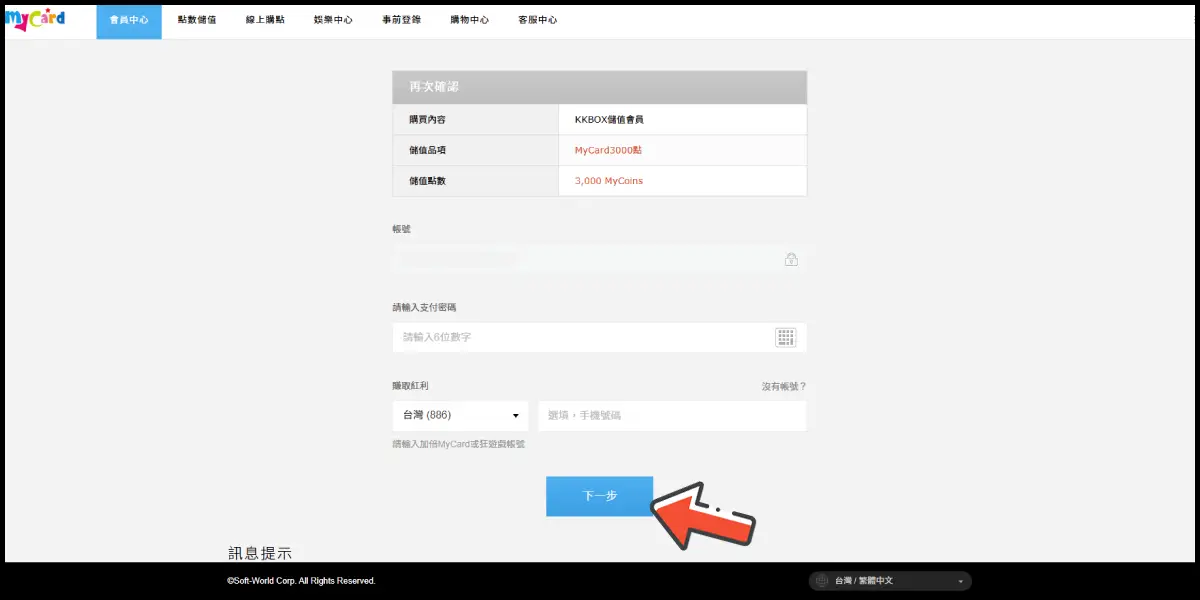Click the lock icon in account field
The width and height of the screenshot is (1200, 600).
tap(791, 259)
